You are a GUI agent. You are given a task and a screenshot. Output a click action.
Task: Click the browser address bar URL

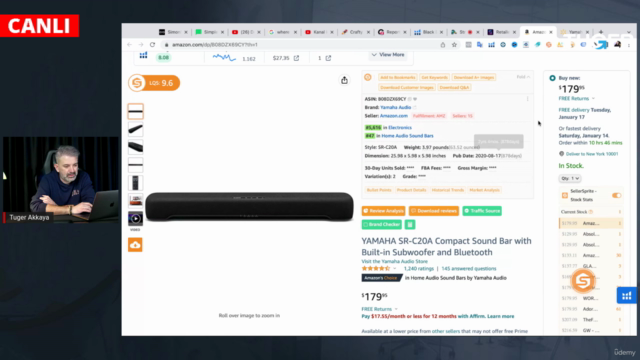click(214, 45)
